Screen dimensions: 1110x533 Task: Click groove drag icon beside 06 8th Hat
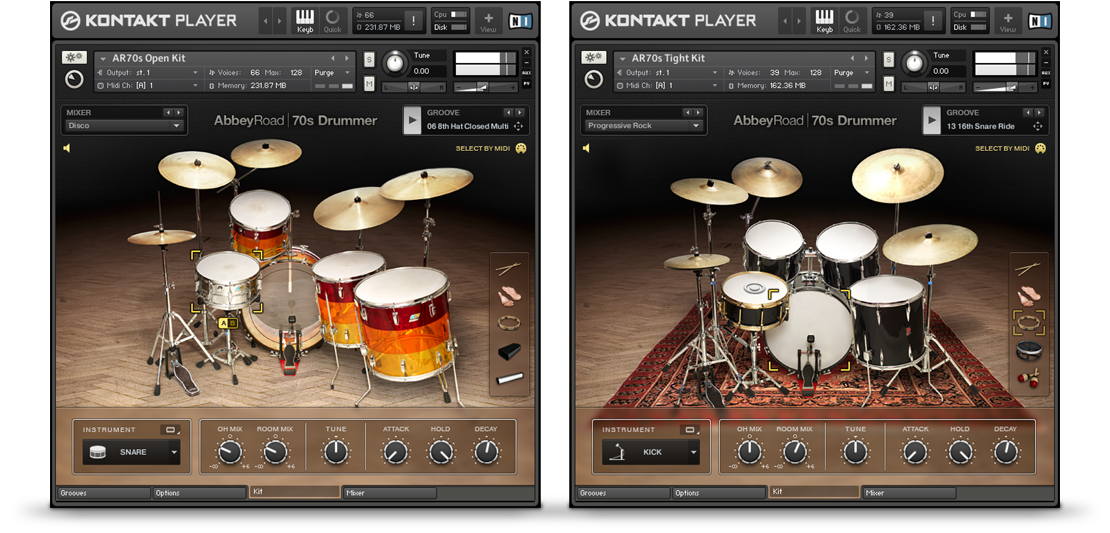tap(518, 126)
